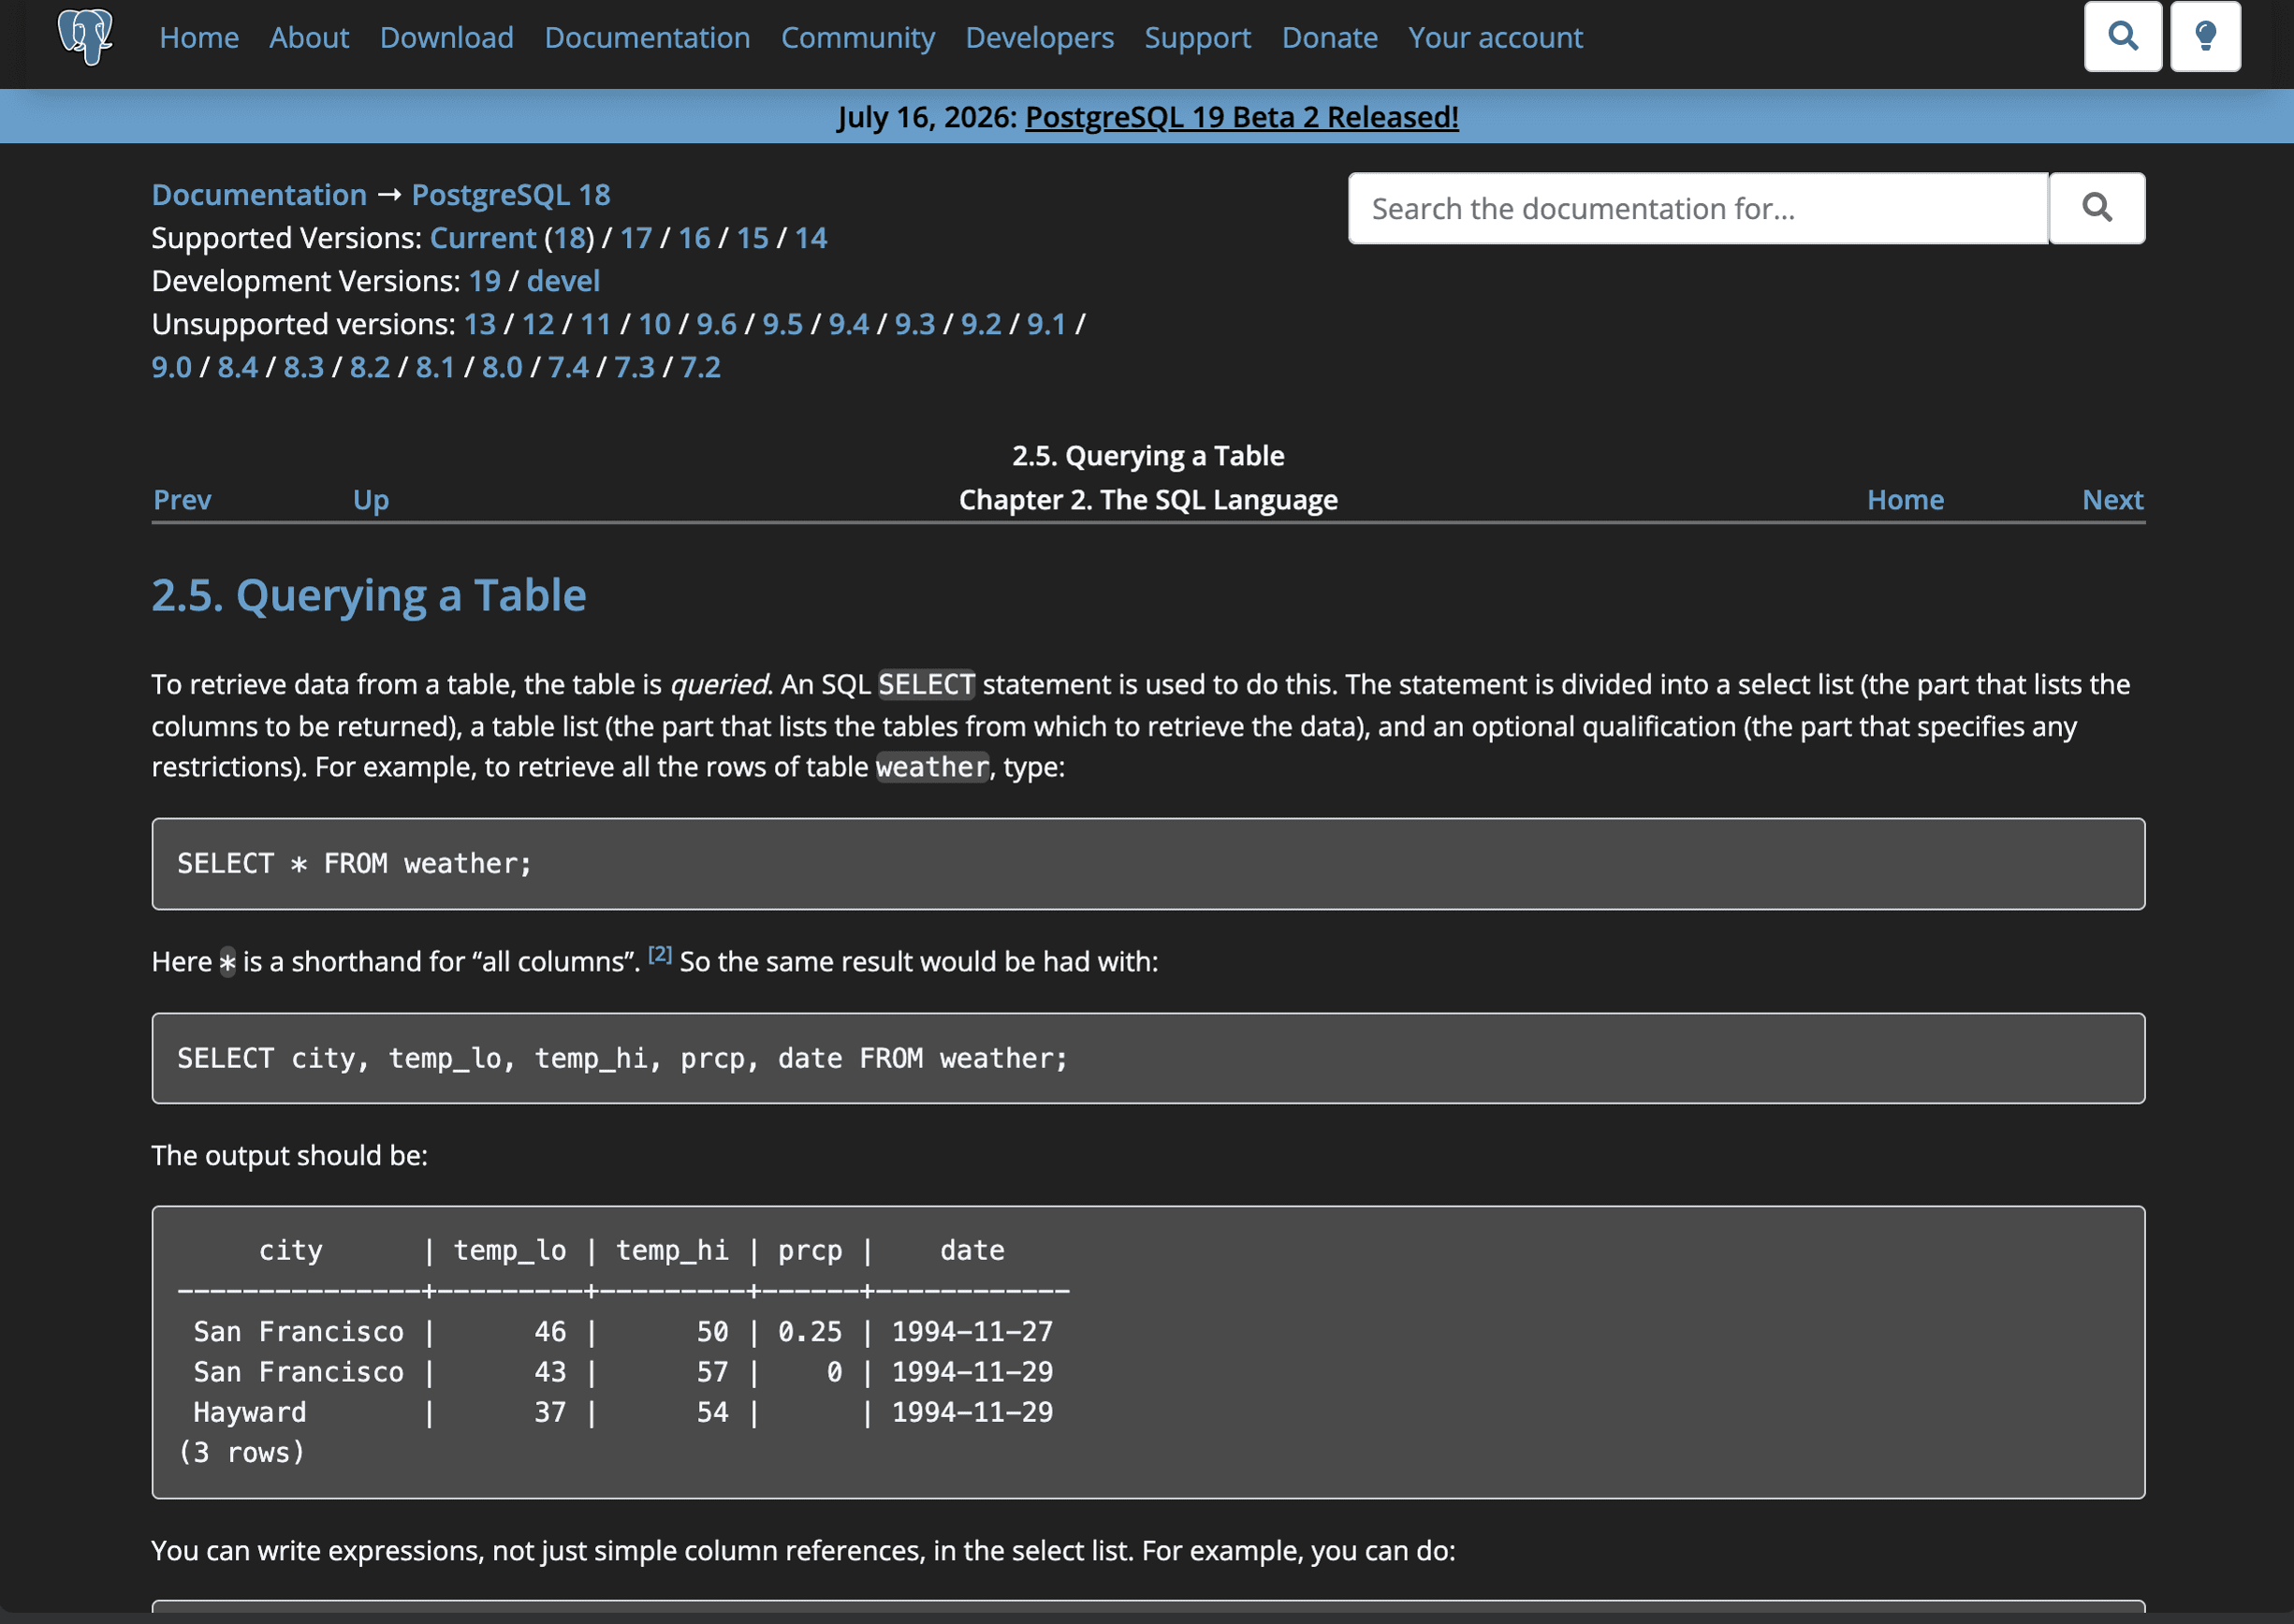Open unsupported version 7.2 docs
This screenshot has height=1624, width=2294.
[x=700, y=367]
